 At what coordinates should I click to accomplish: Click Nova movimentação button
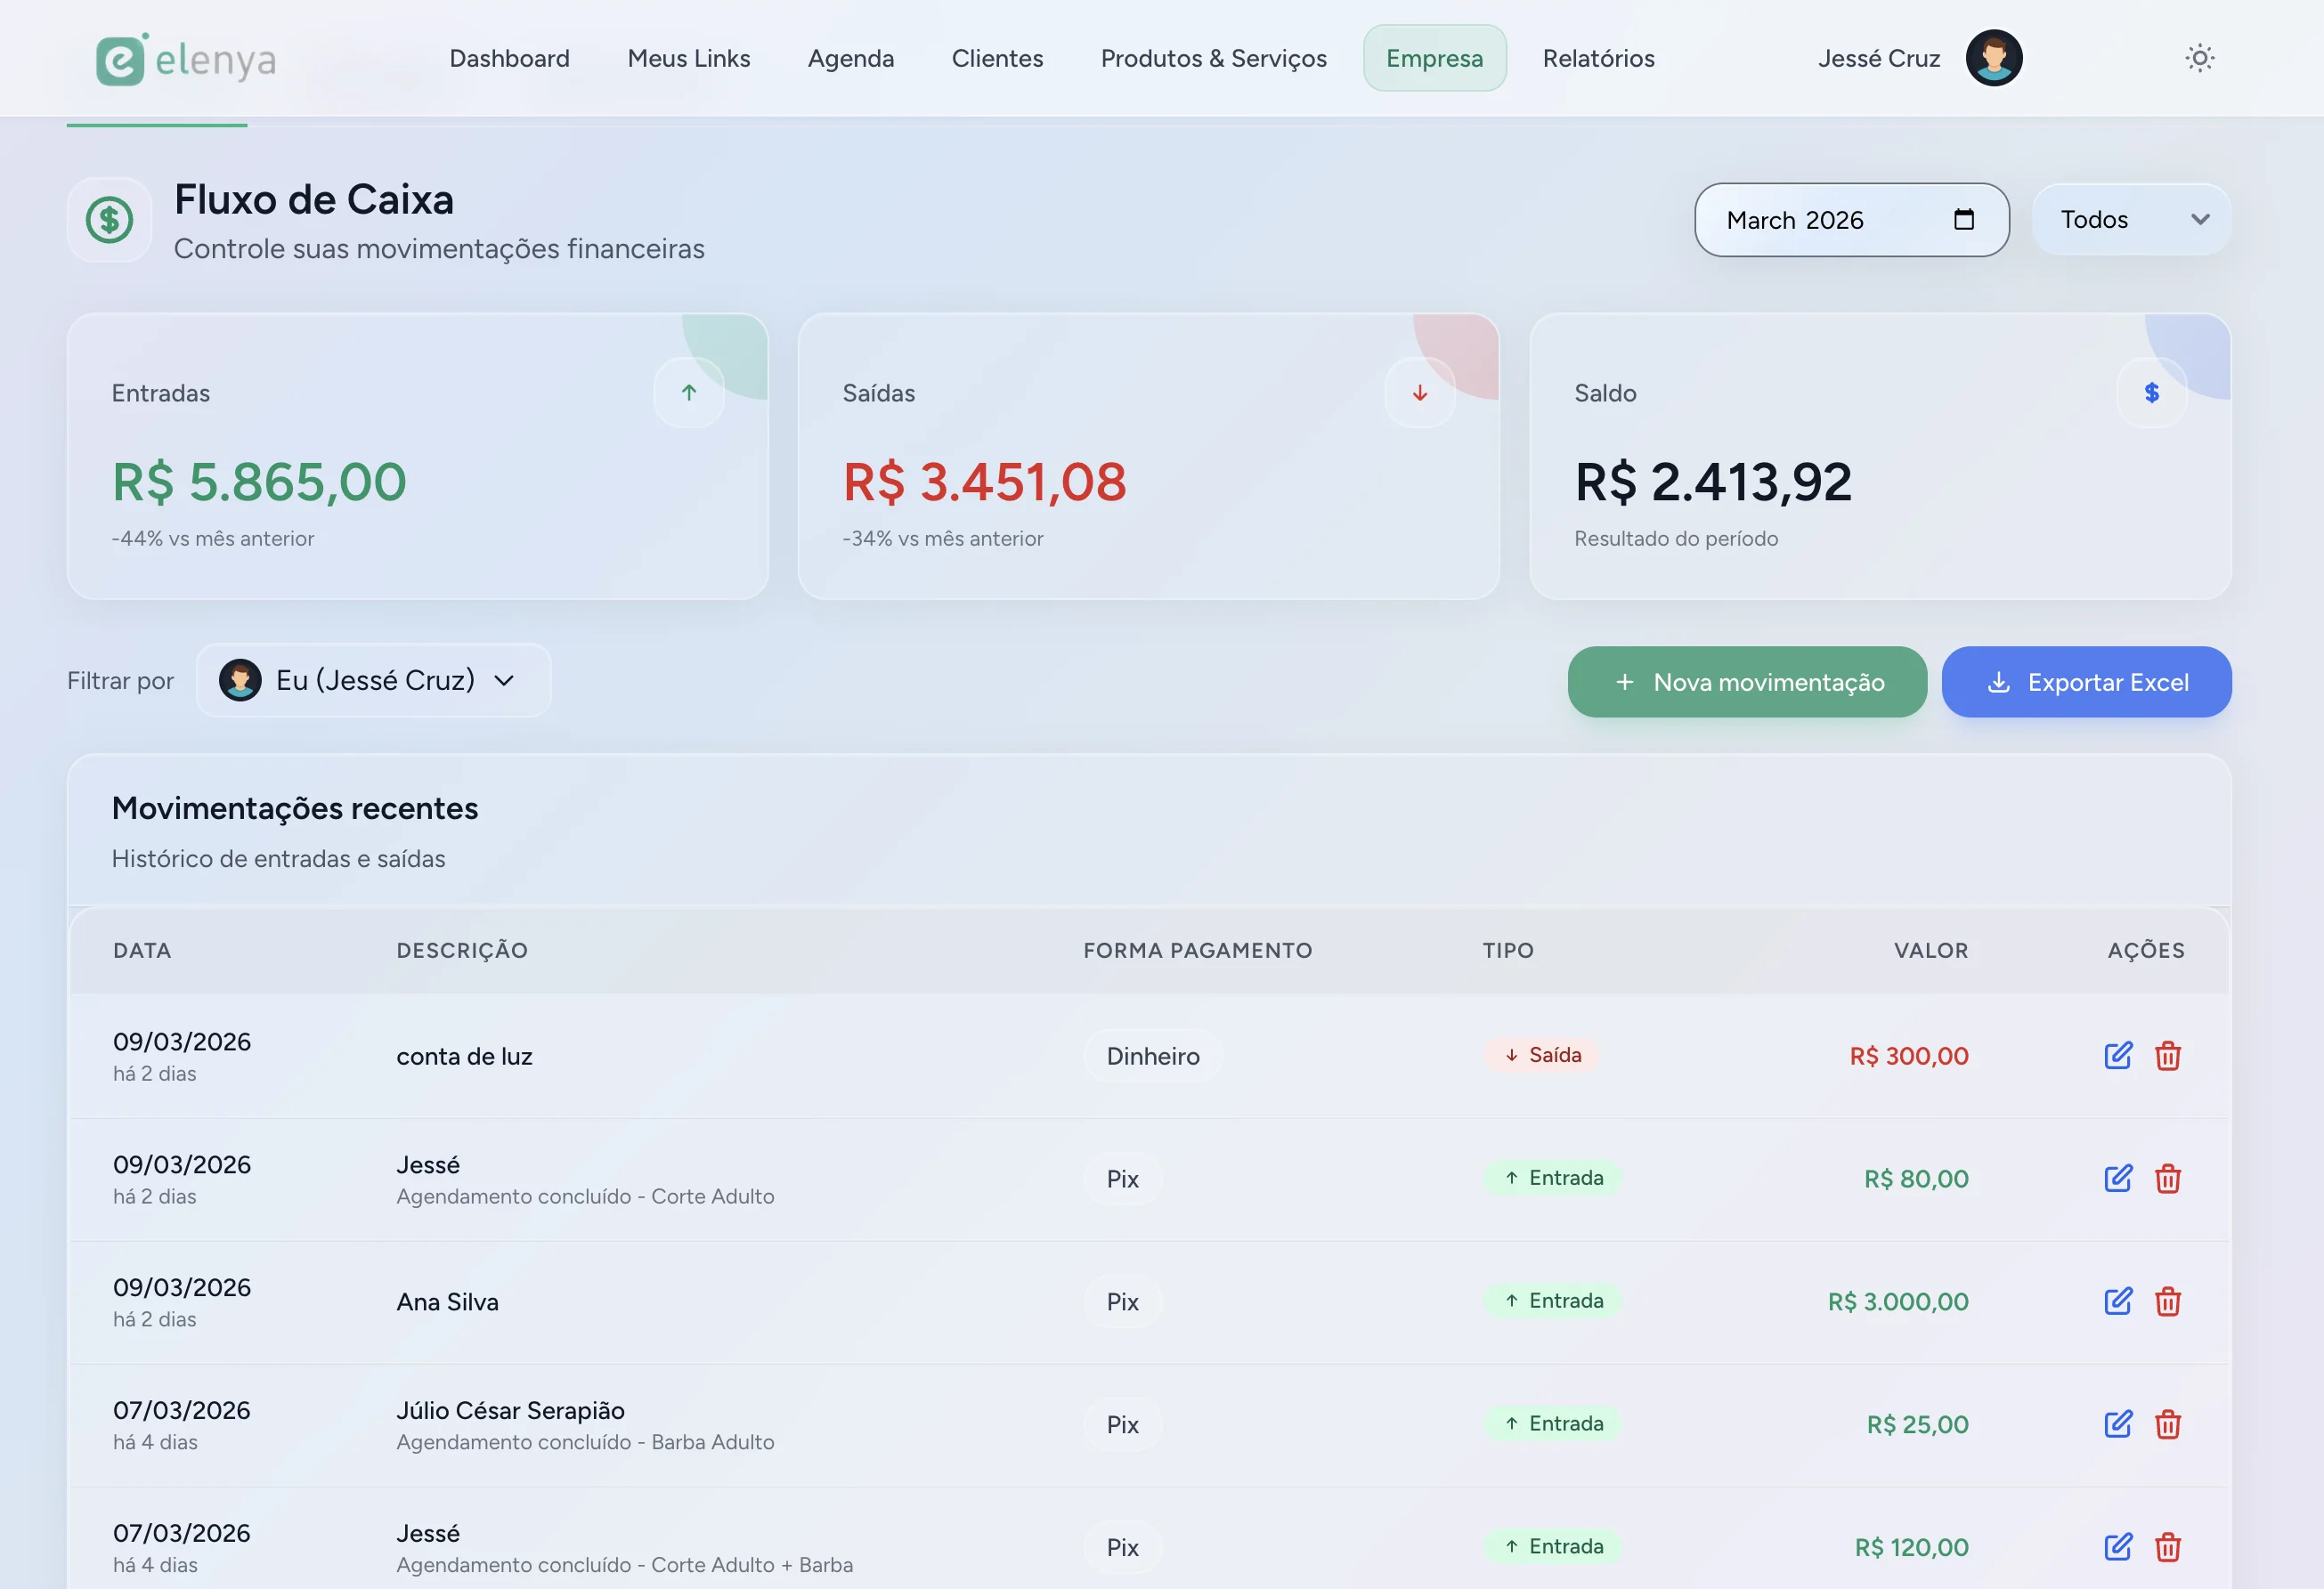tap(1746, 682)
